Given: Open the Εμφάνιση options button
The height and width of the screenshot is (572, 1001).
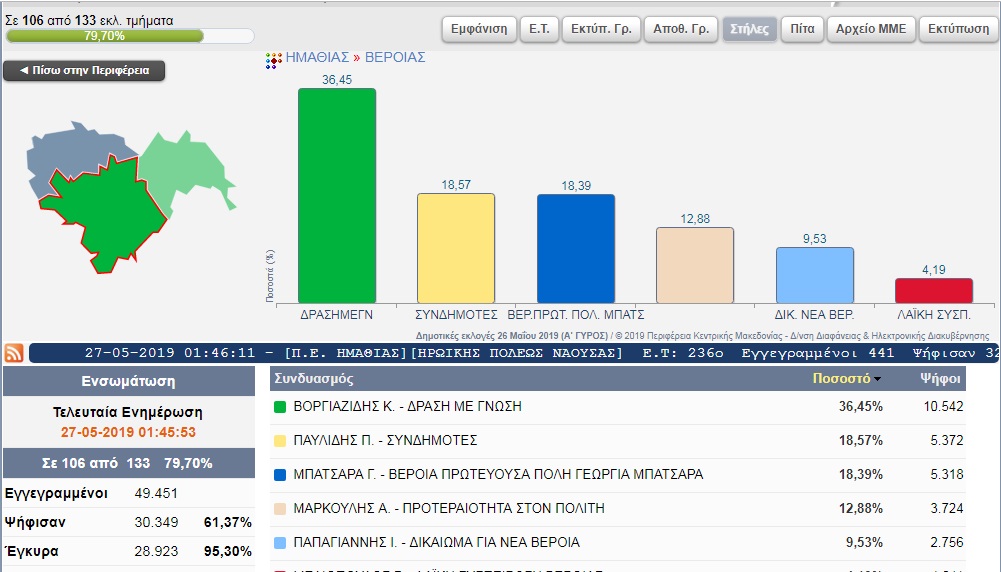Looking at the screenshot, I should [478, 29].
